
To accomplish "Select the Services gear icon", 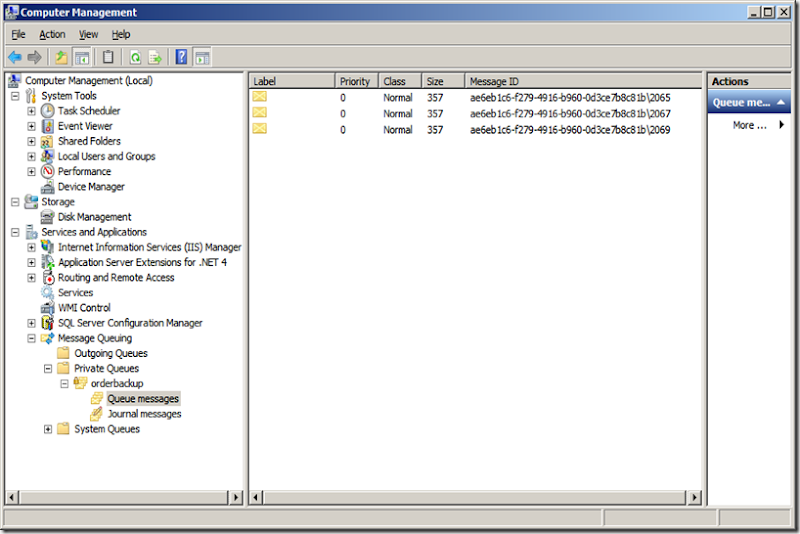I will pyautogui.click(x=47, y=292).
